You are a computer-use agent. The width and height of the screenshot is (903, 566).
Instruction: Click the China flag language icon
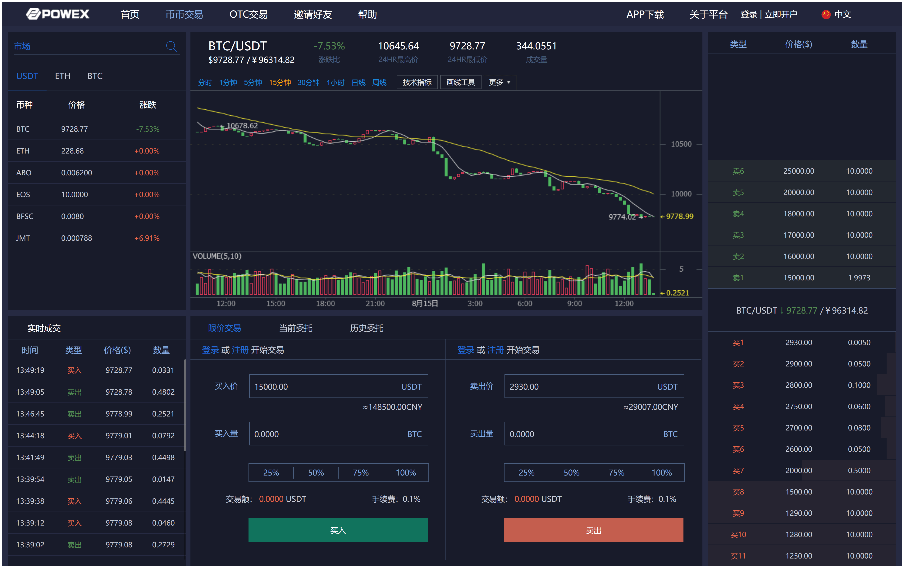(826, 14)
